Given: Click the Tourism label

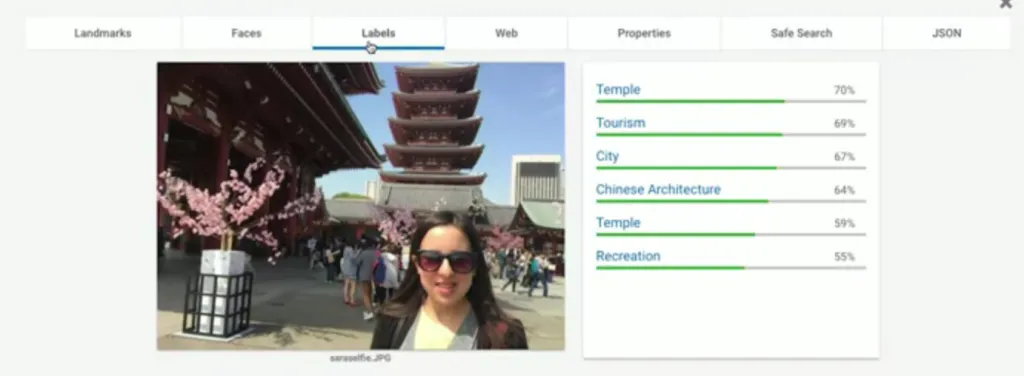Looking at the screenshot, I should coord(620,123).
